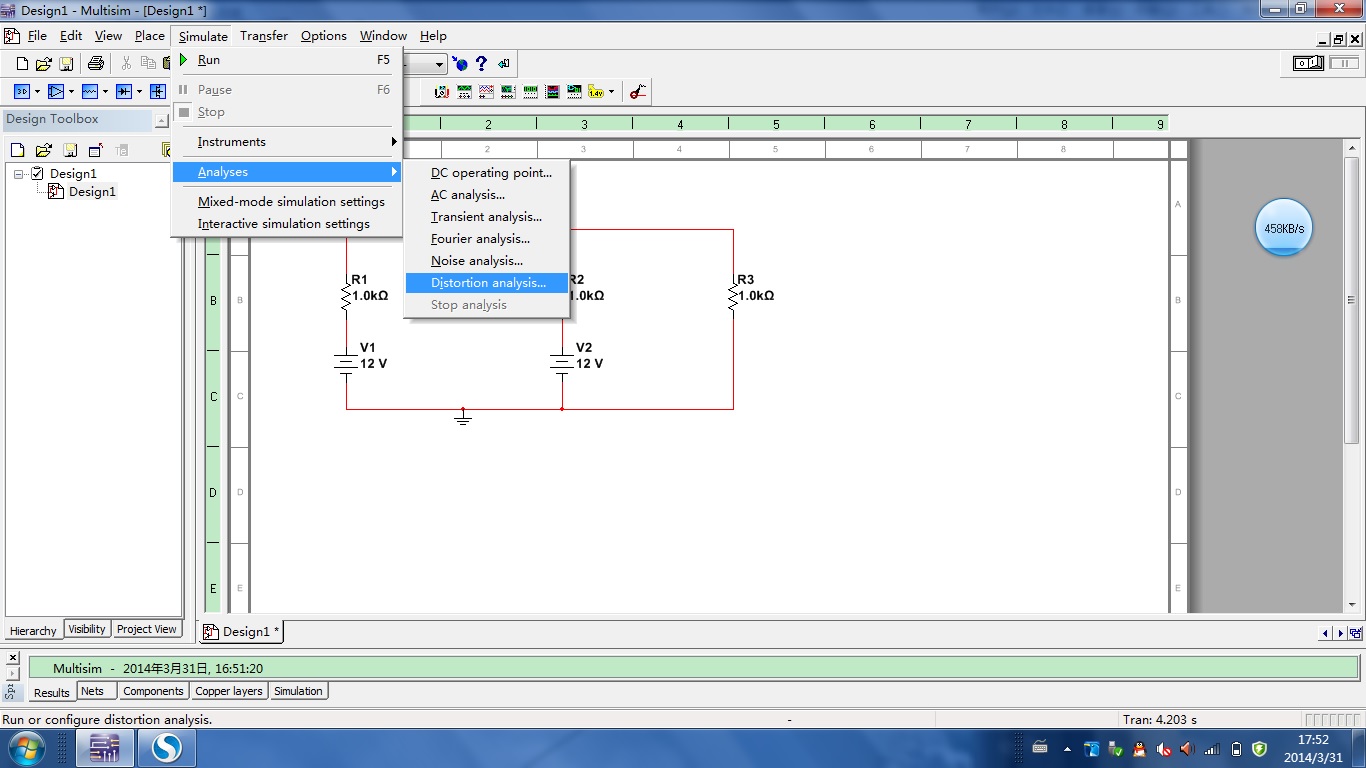
Task: Click the first instrument icon right of Simulate menu
Action: pyautogui.click(x=442, y=92)
